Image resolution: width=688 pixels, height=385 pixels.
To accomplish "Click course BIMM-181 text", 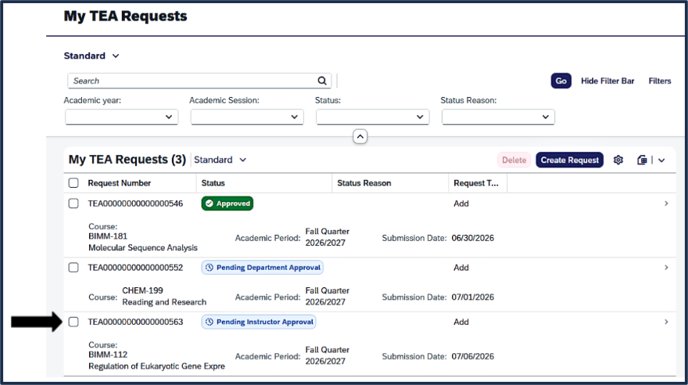I will tap(108, 236).
